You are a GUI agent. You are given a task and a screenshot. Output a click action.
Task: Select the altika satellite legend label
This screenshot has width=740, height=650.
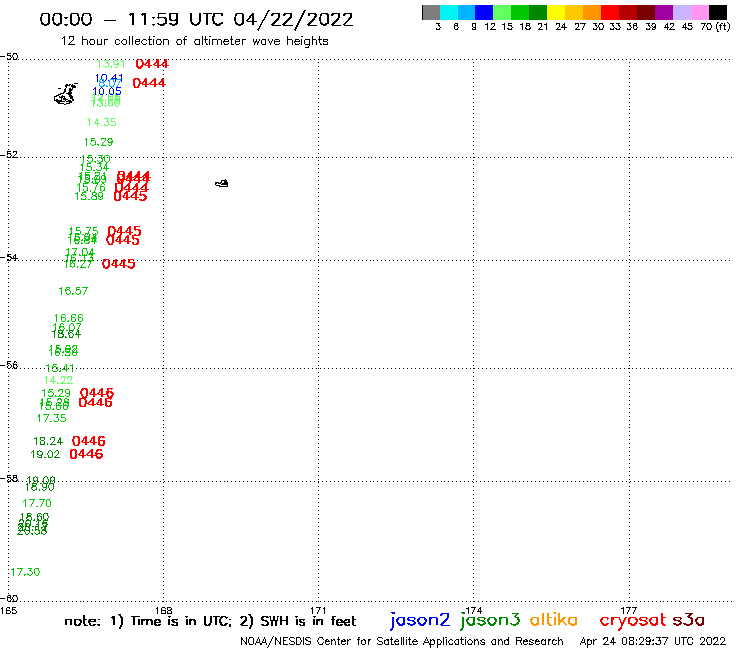pyautogui.click(x=554, y=619)
